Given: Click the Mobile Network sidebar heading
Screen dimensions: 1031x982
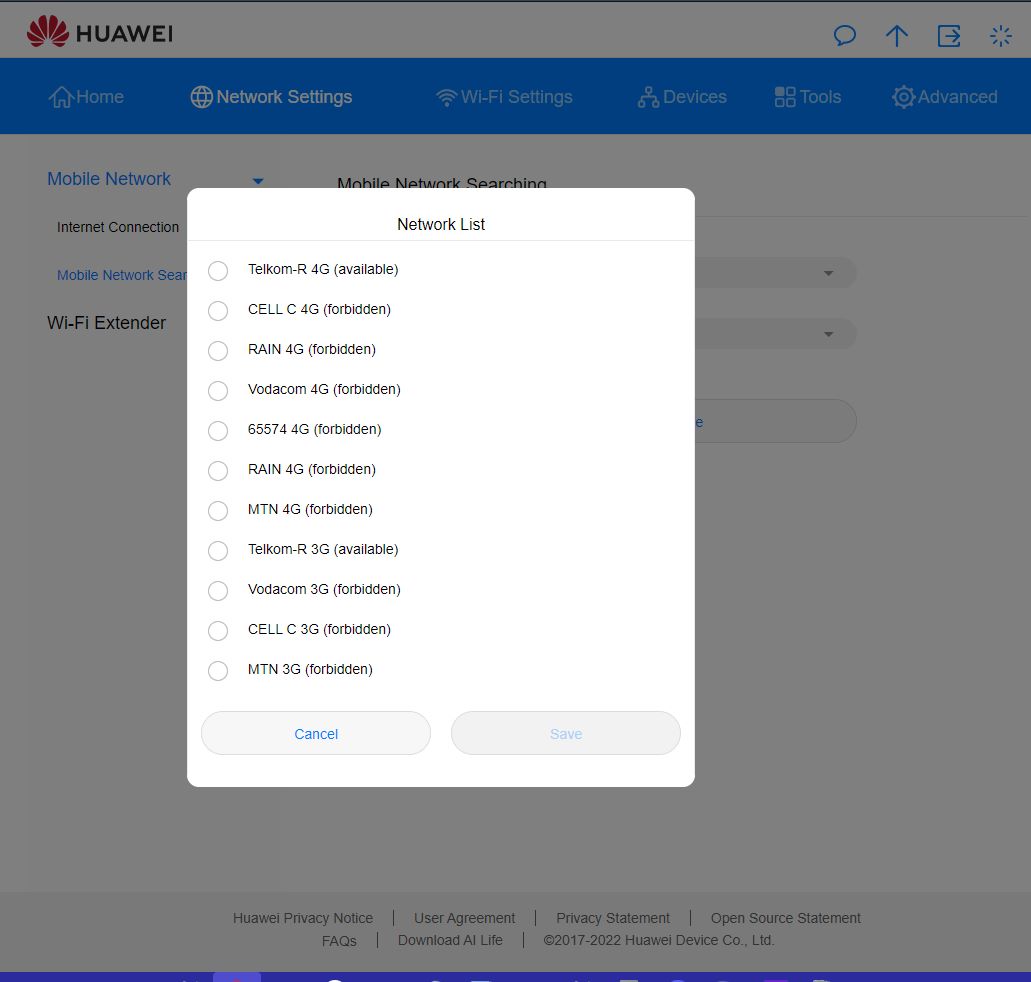Looking at the screenshot, I should 109,179.
